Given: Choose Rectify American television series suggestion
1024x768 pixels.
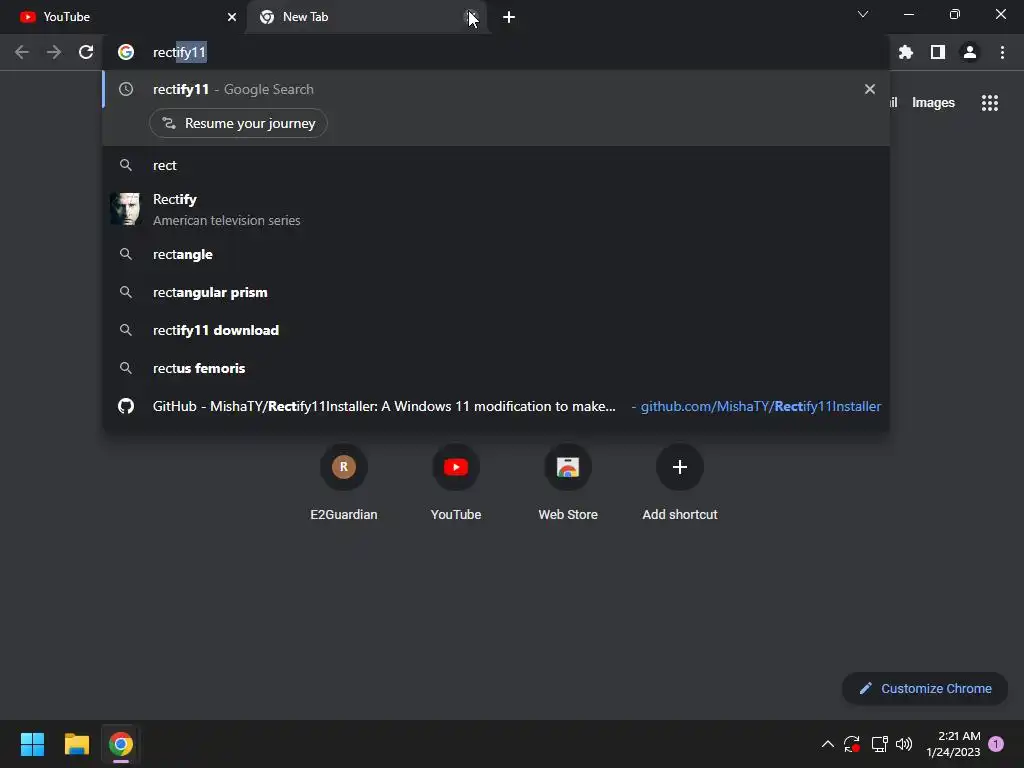Looking at the screenshot, I should coord(496,210).
